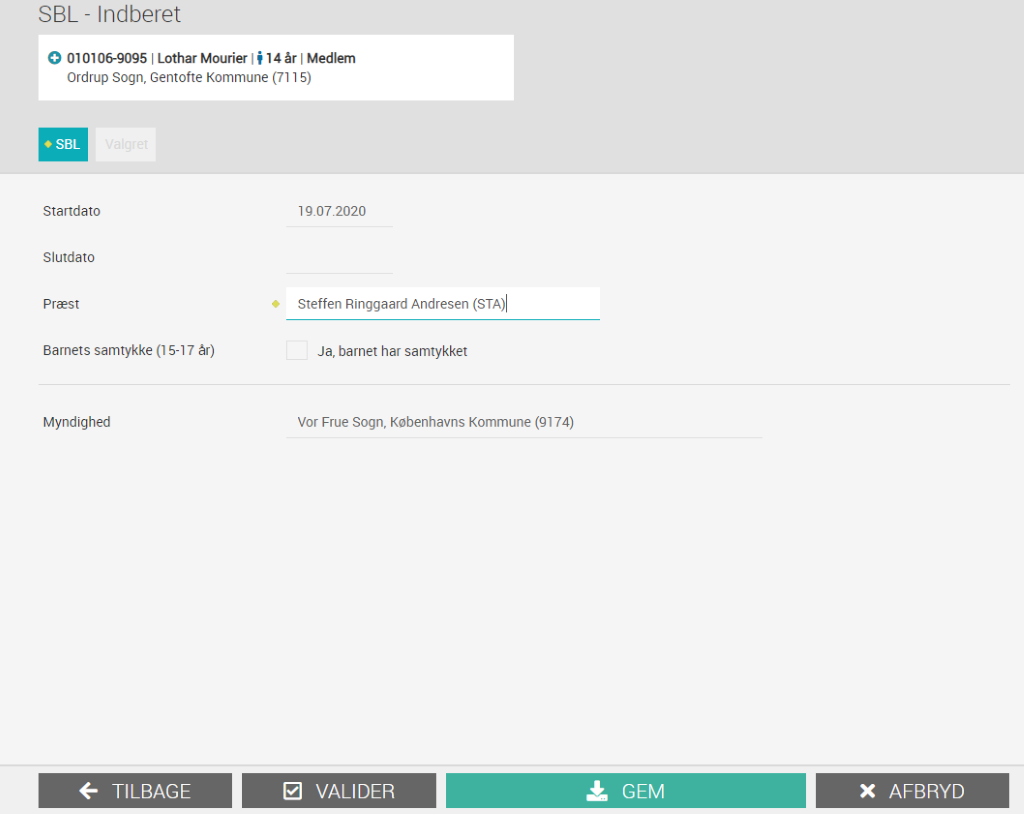Click the Myndighed field

click(x=524, y=422)
